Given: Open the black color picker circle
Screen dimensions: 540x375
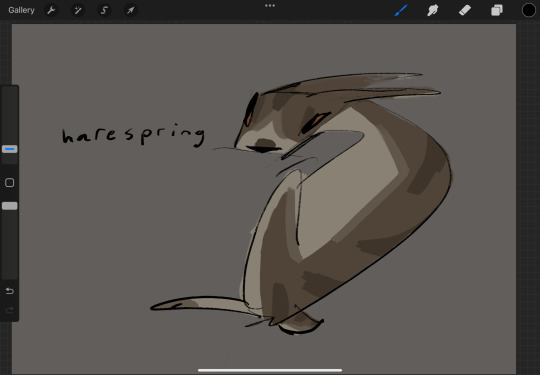Looking at the screenshot, I should tap(529, 10).
